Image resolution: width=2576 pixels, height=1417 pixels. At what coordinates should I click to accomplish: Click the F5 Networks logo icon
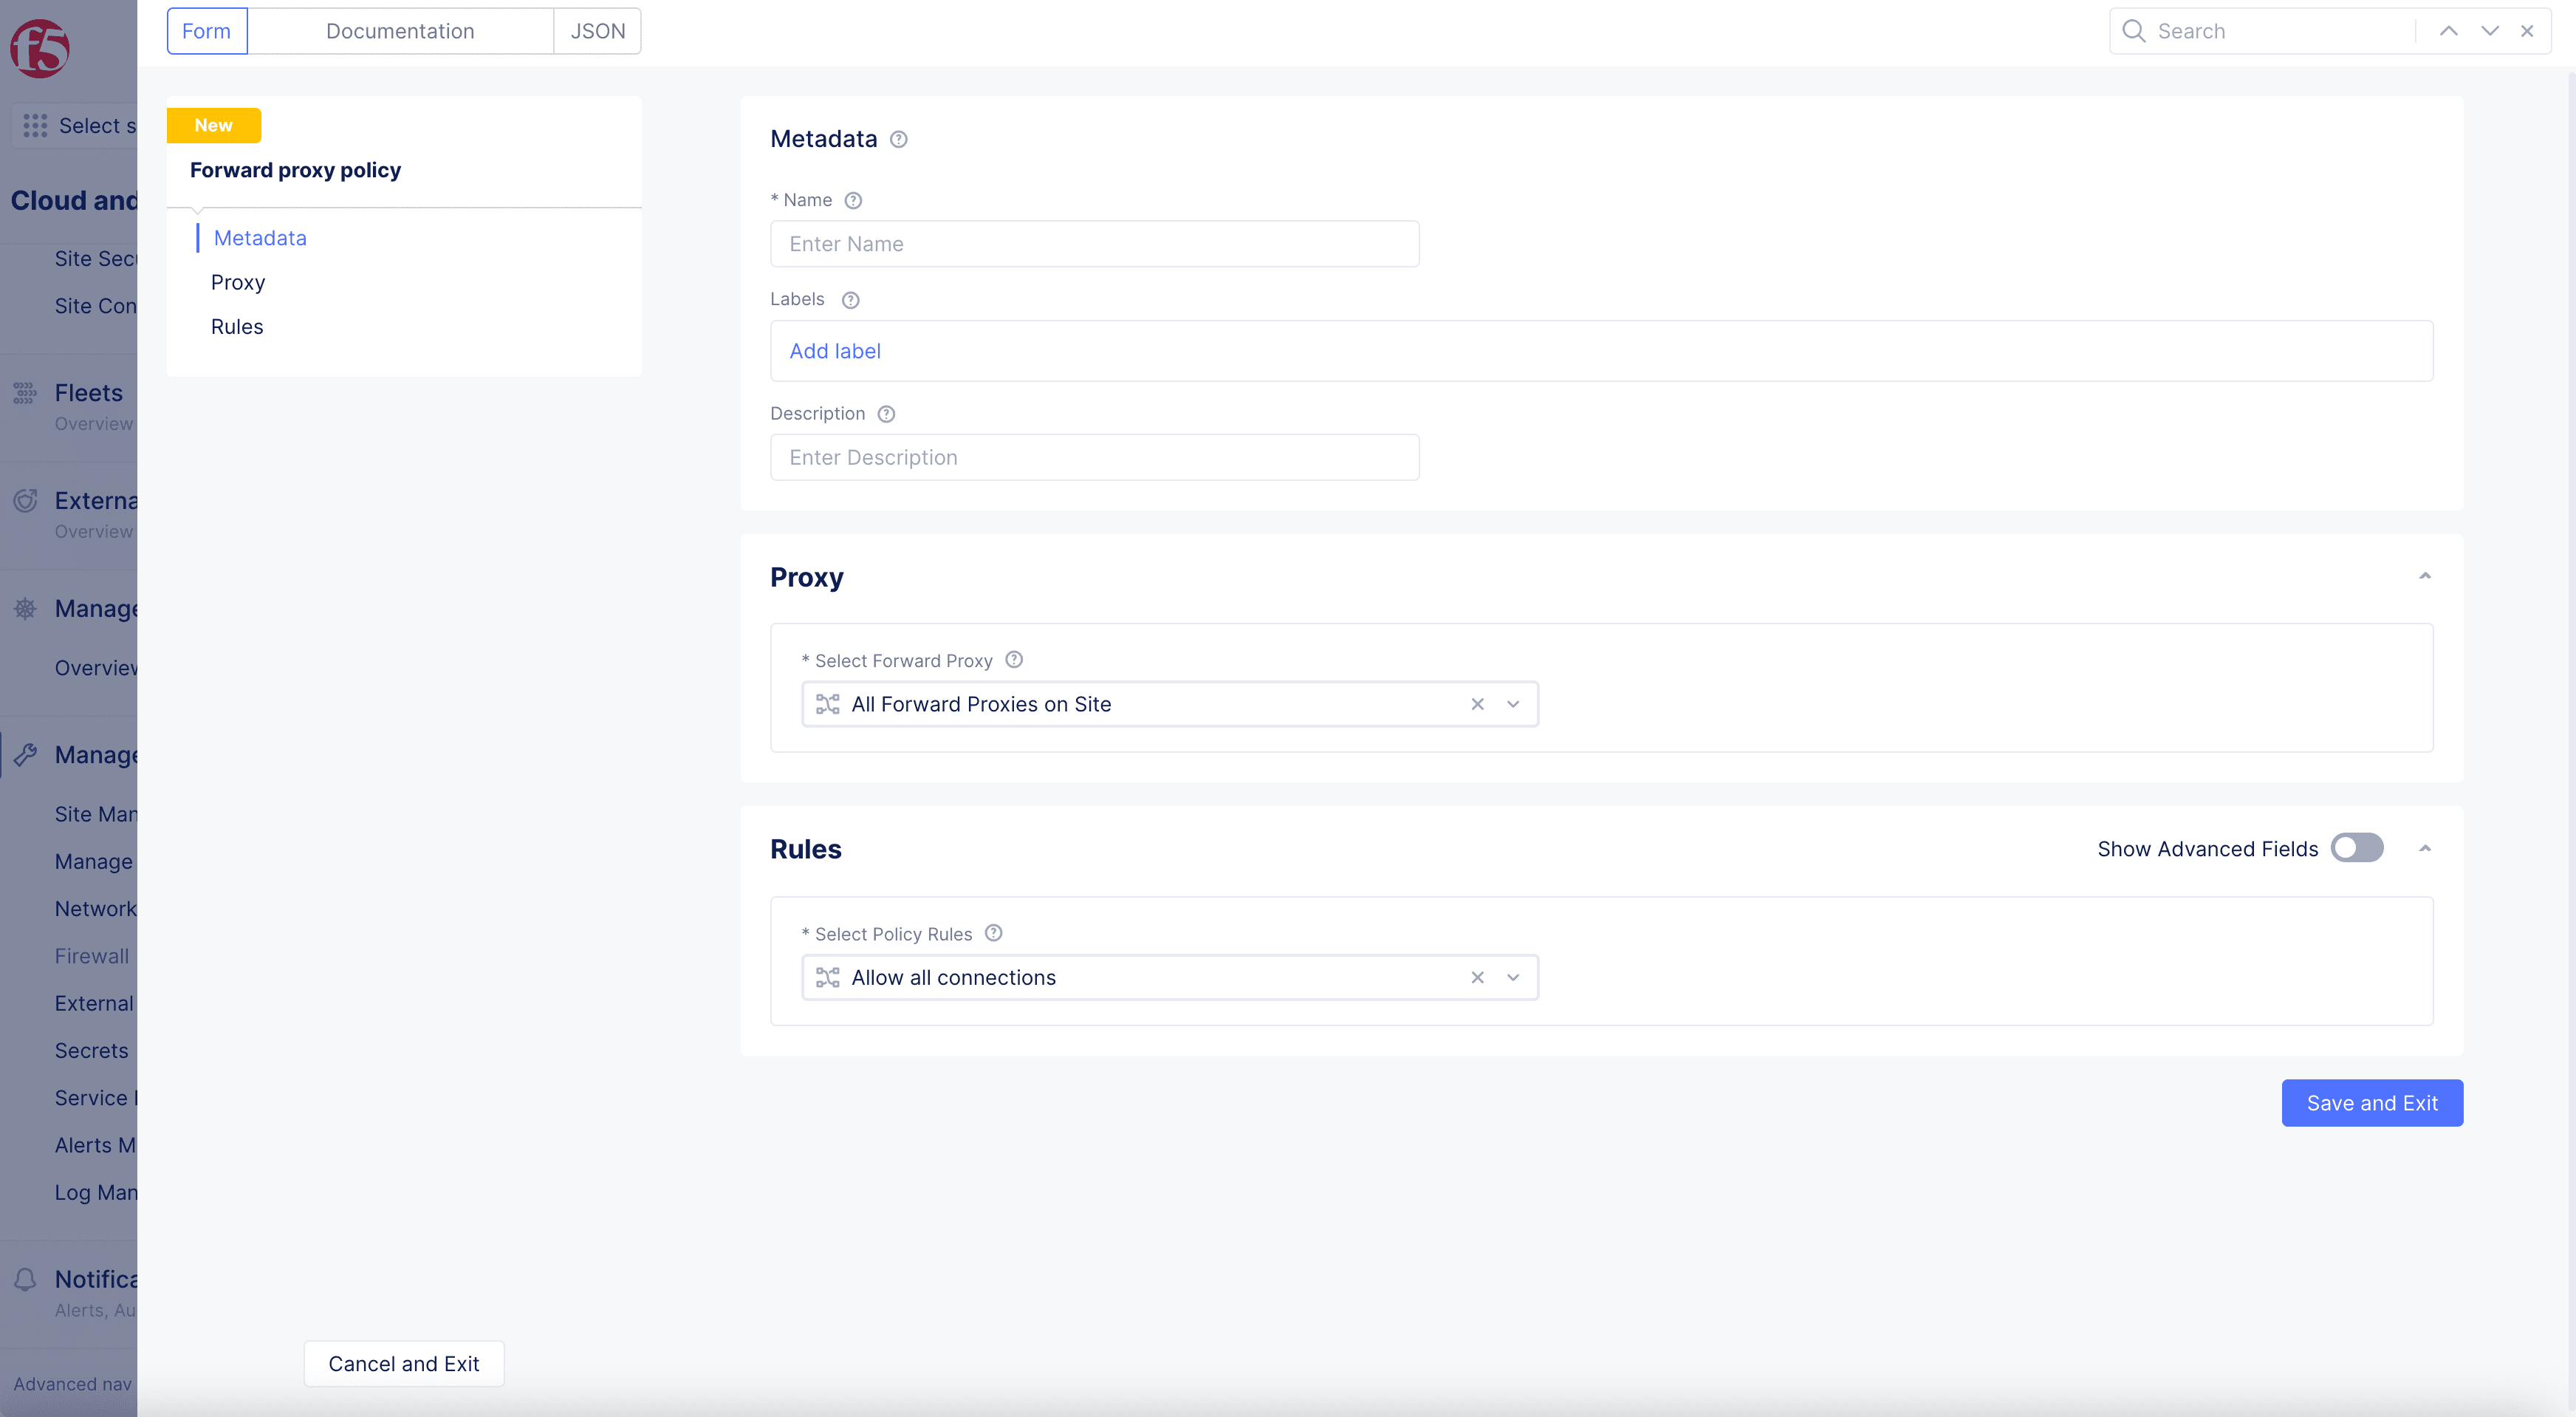tap(42, 49)
